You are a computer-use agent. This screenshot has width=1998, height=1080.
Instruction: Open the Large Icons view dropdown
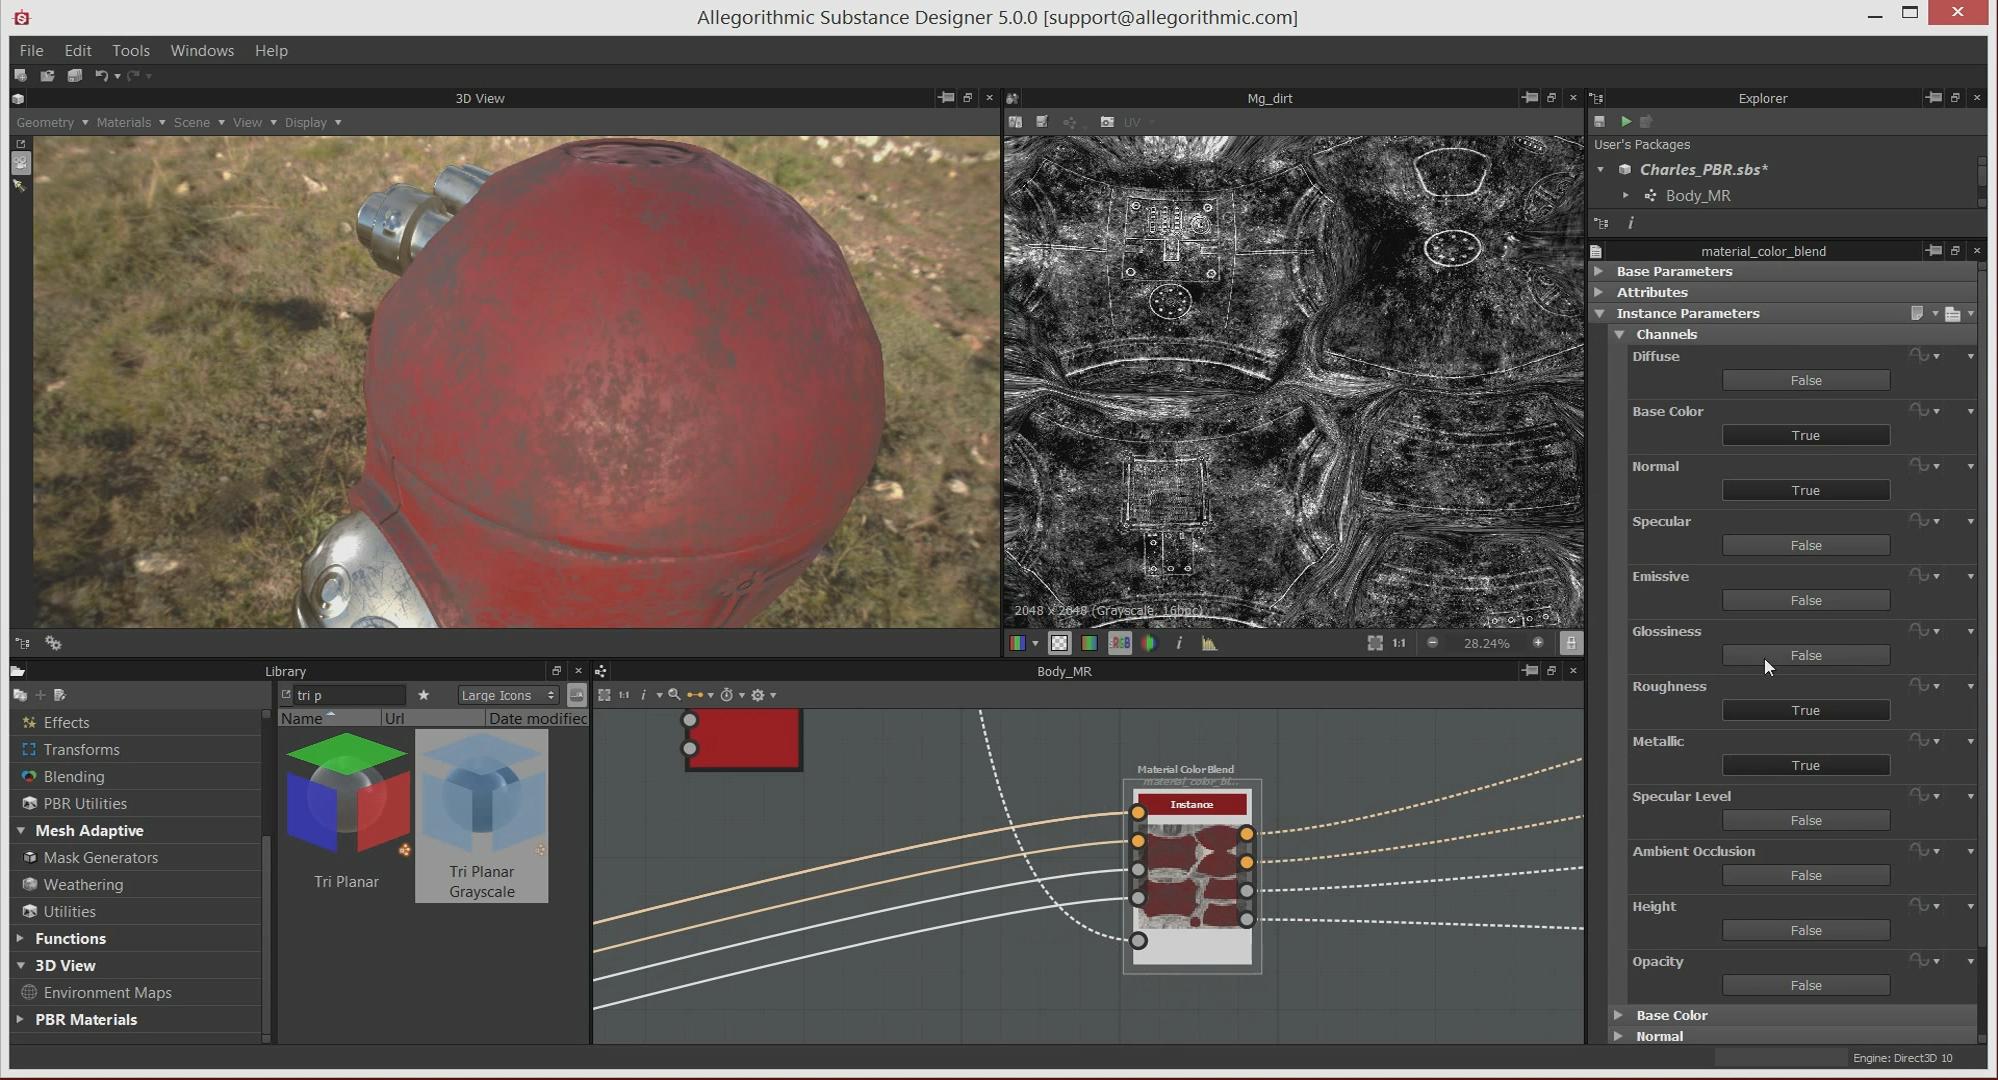(507, 695)
